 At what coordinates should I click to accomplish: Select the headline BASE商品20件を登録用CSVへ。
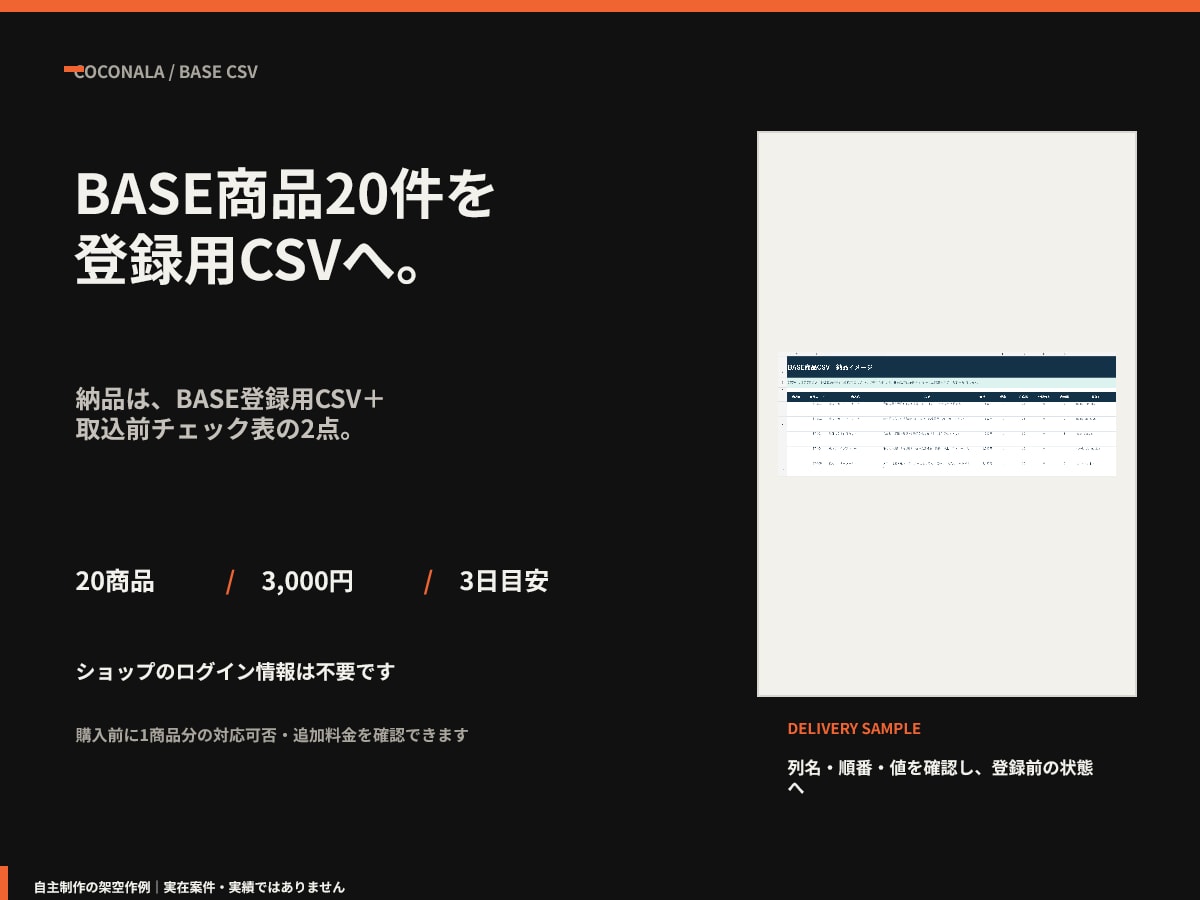pyautogui.click(x=285, y=228)
